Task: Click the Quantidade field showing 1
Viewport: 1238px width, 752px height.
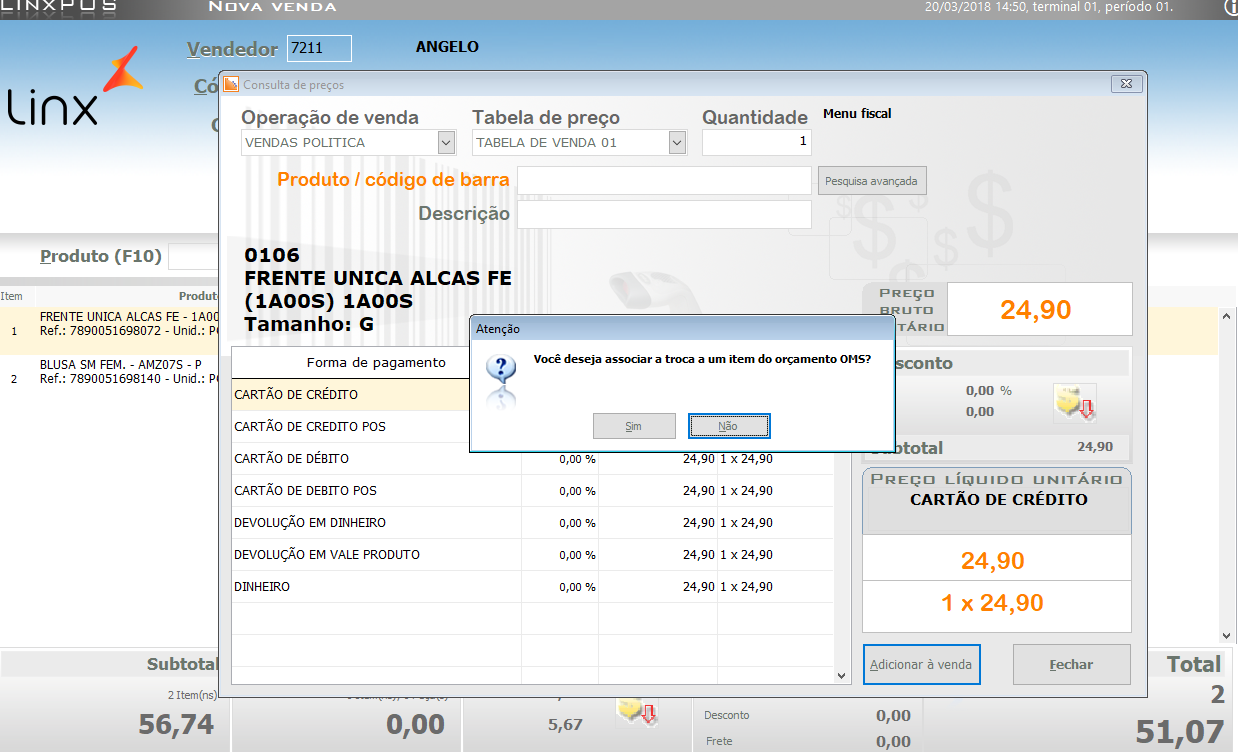Action: (x=756, y=142)
